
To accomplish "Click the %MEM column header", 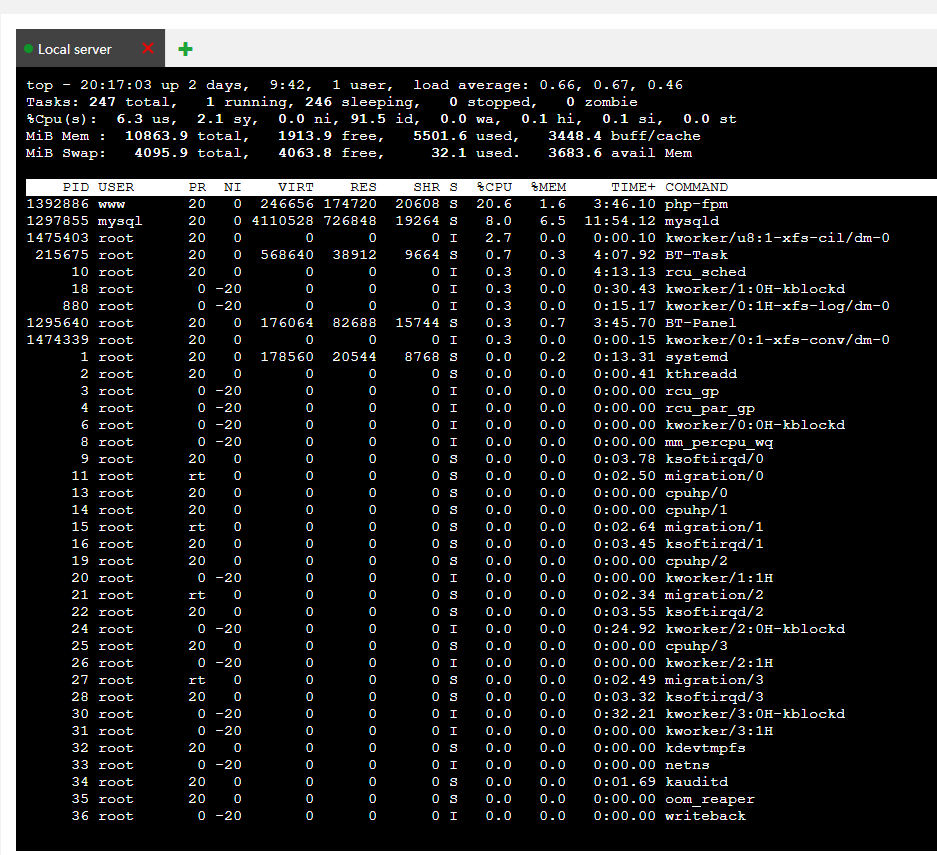I will point(548,187).
